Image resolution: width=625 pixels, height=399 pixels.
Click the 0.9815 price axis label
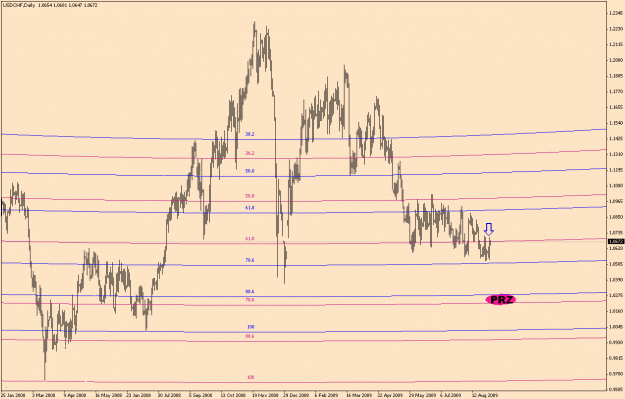616,358
